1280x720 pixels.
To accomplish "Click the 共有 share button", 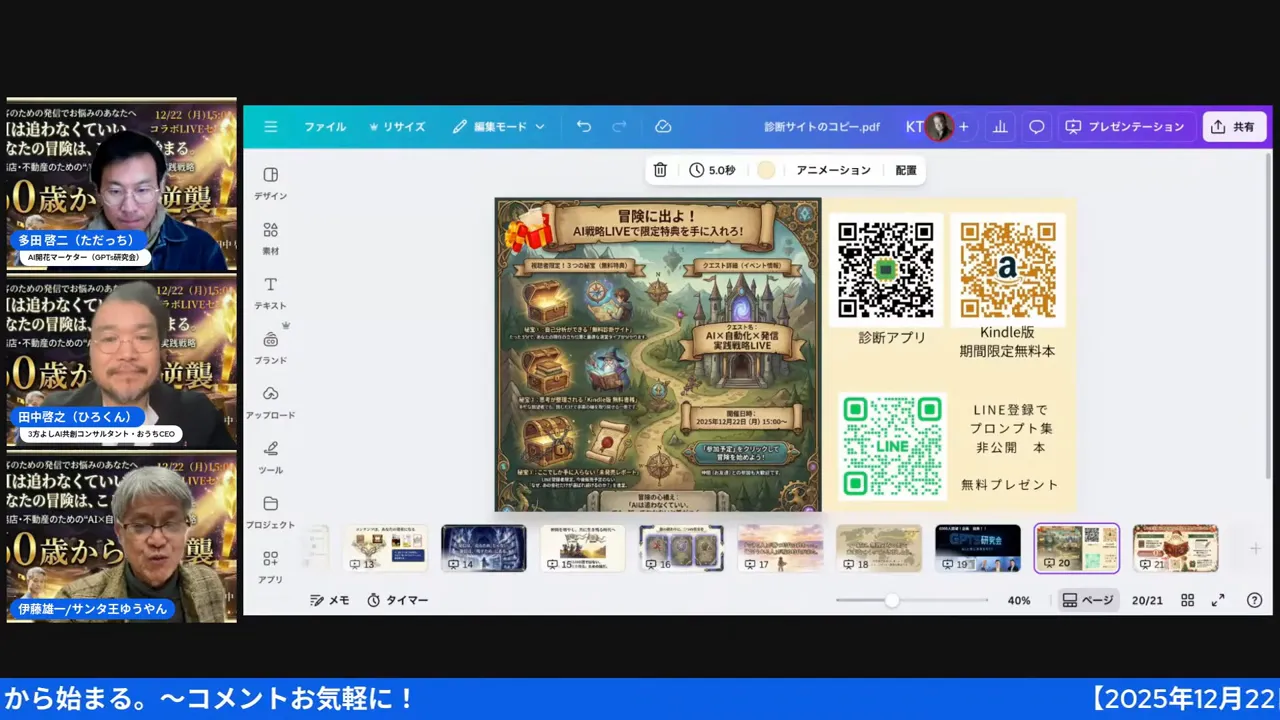I will 1233,127.
